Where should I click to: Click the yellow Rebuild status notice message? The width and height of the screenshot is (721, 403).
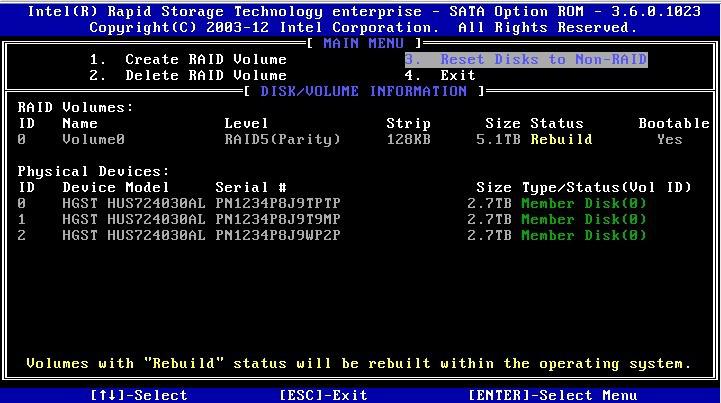(x=359, y=363)
